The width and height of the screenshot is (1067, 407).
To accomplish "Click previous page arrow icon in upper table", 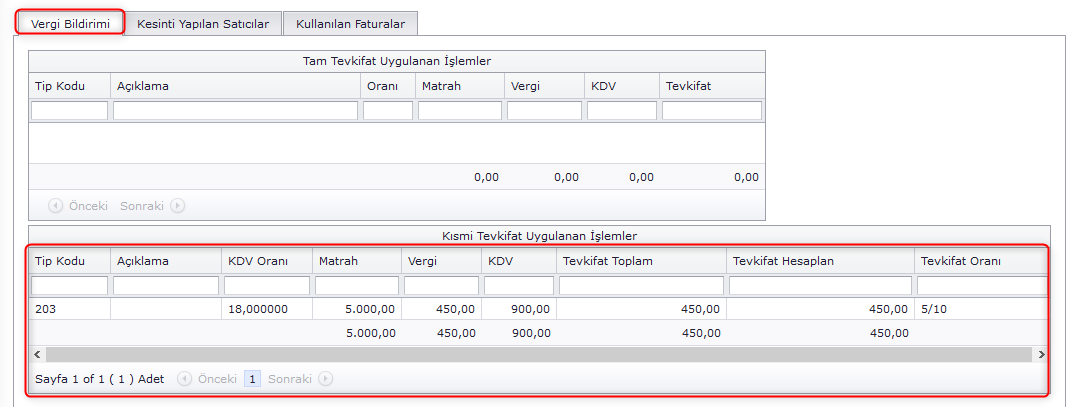I will (56, 206).
